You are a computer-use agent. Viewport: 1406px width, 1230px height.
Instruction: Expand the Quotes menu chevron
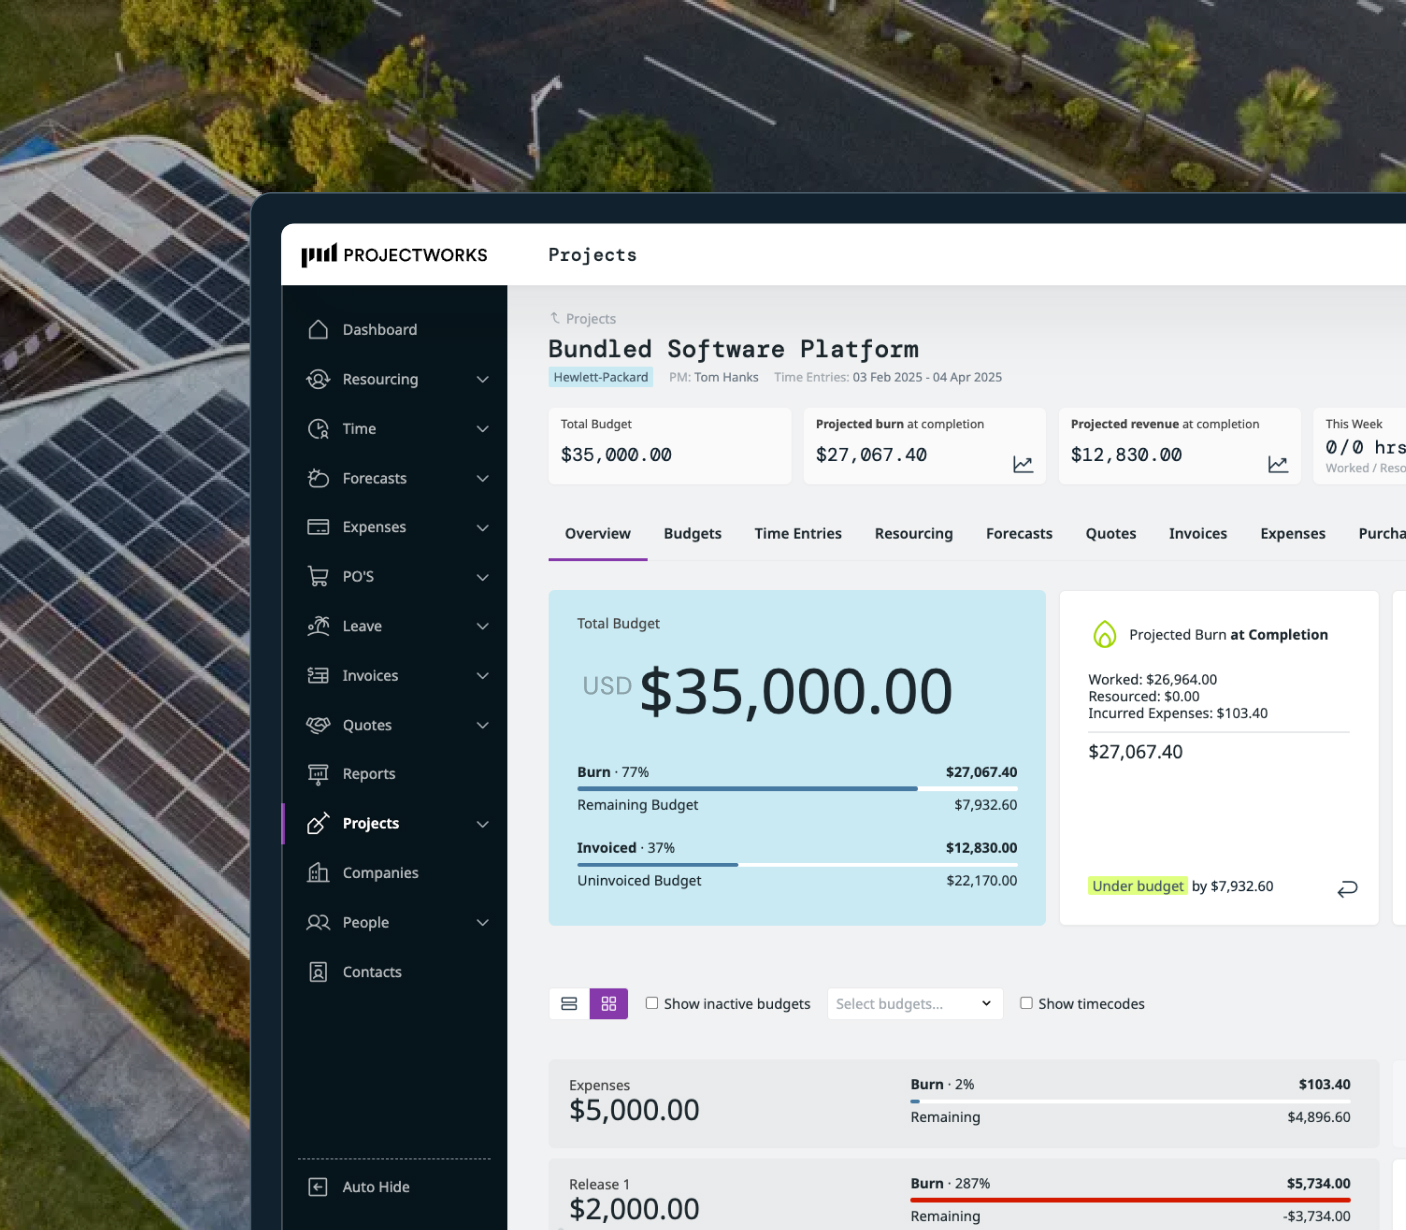pos(483,725)
